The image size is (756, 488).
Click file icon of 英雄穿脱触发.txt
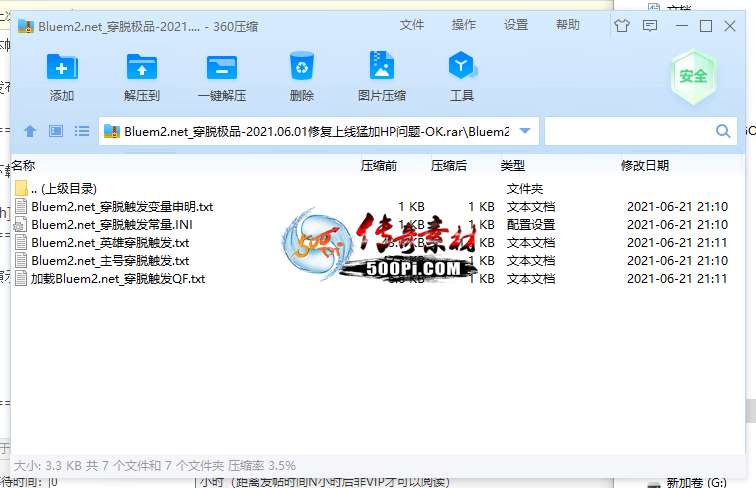point(21,243)
